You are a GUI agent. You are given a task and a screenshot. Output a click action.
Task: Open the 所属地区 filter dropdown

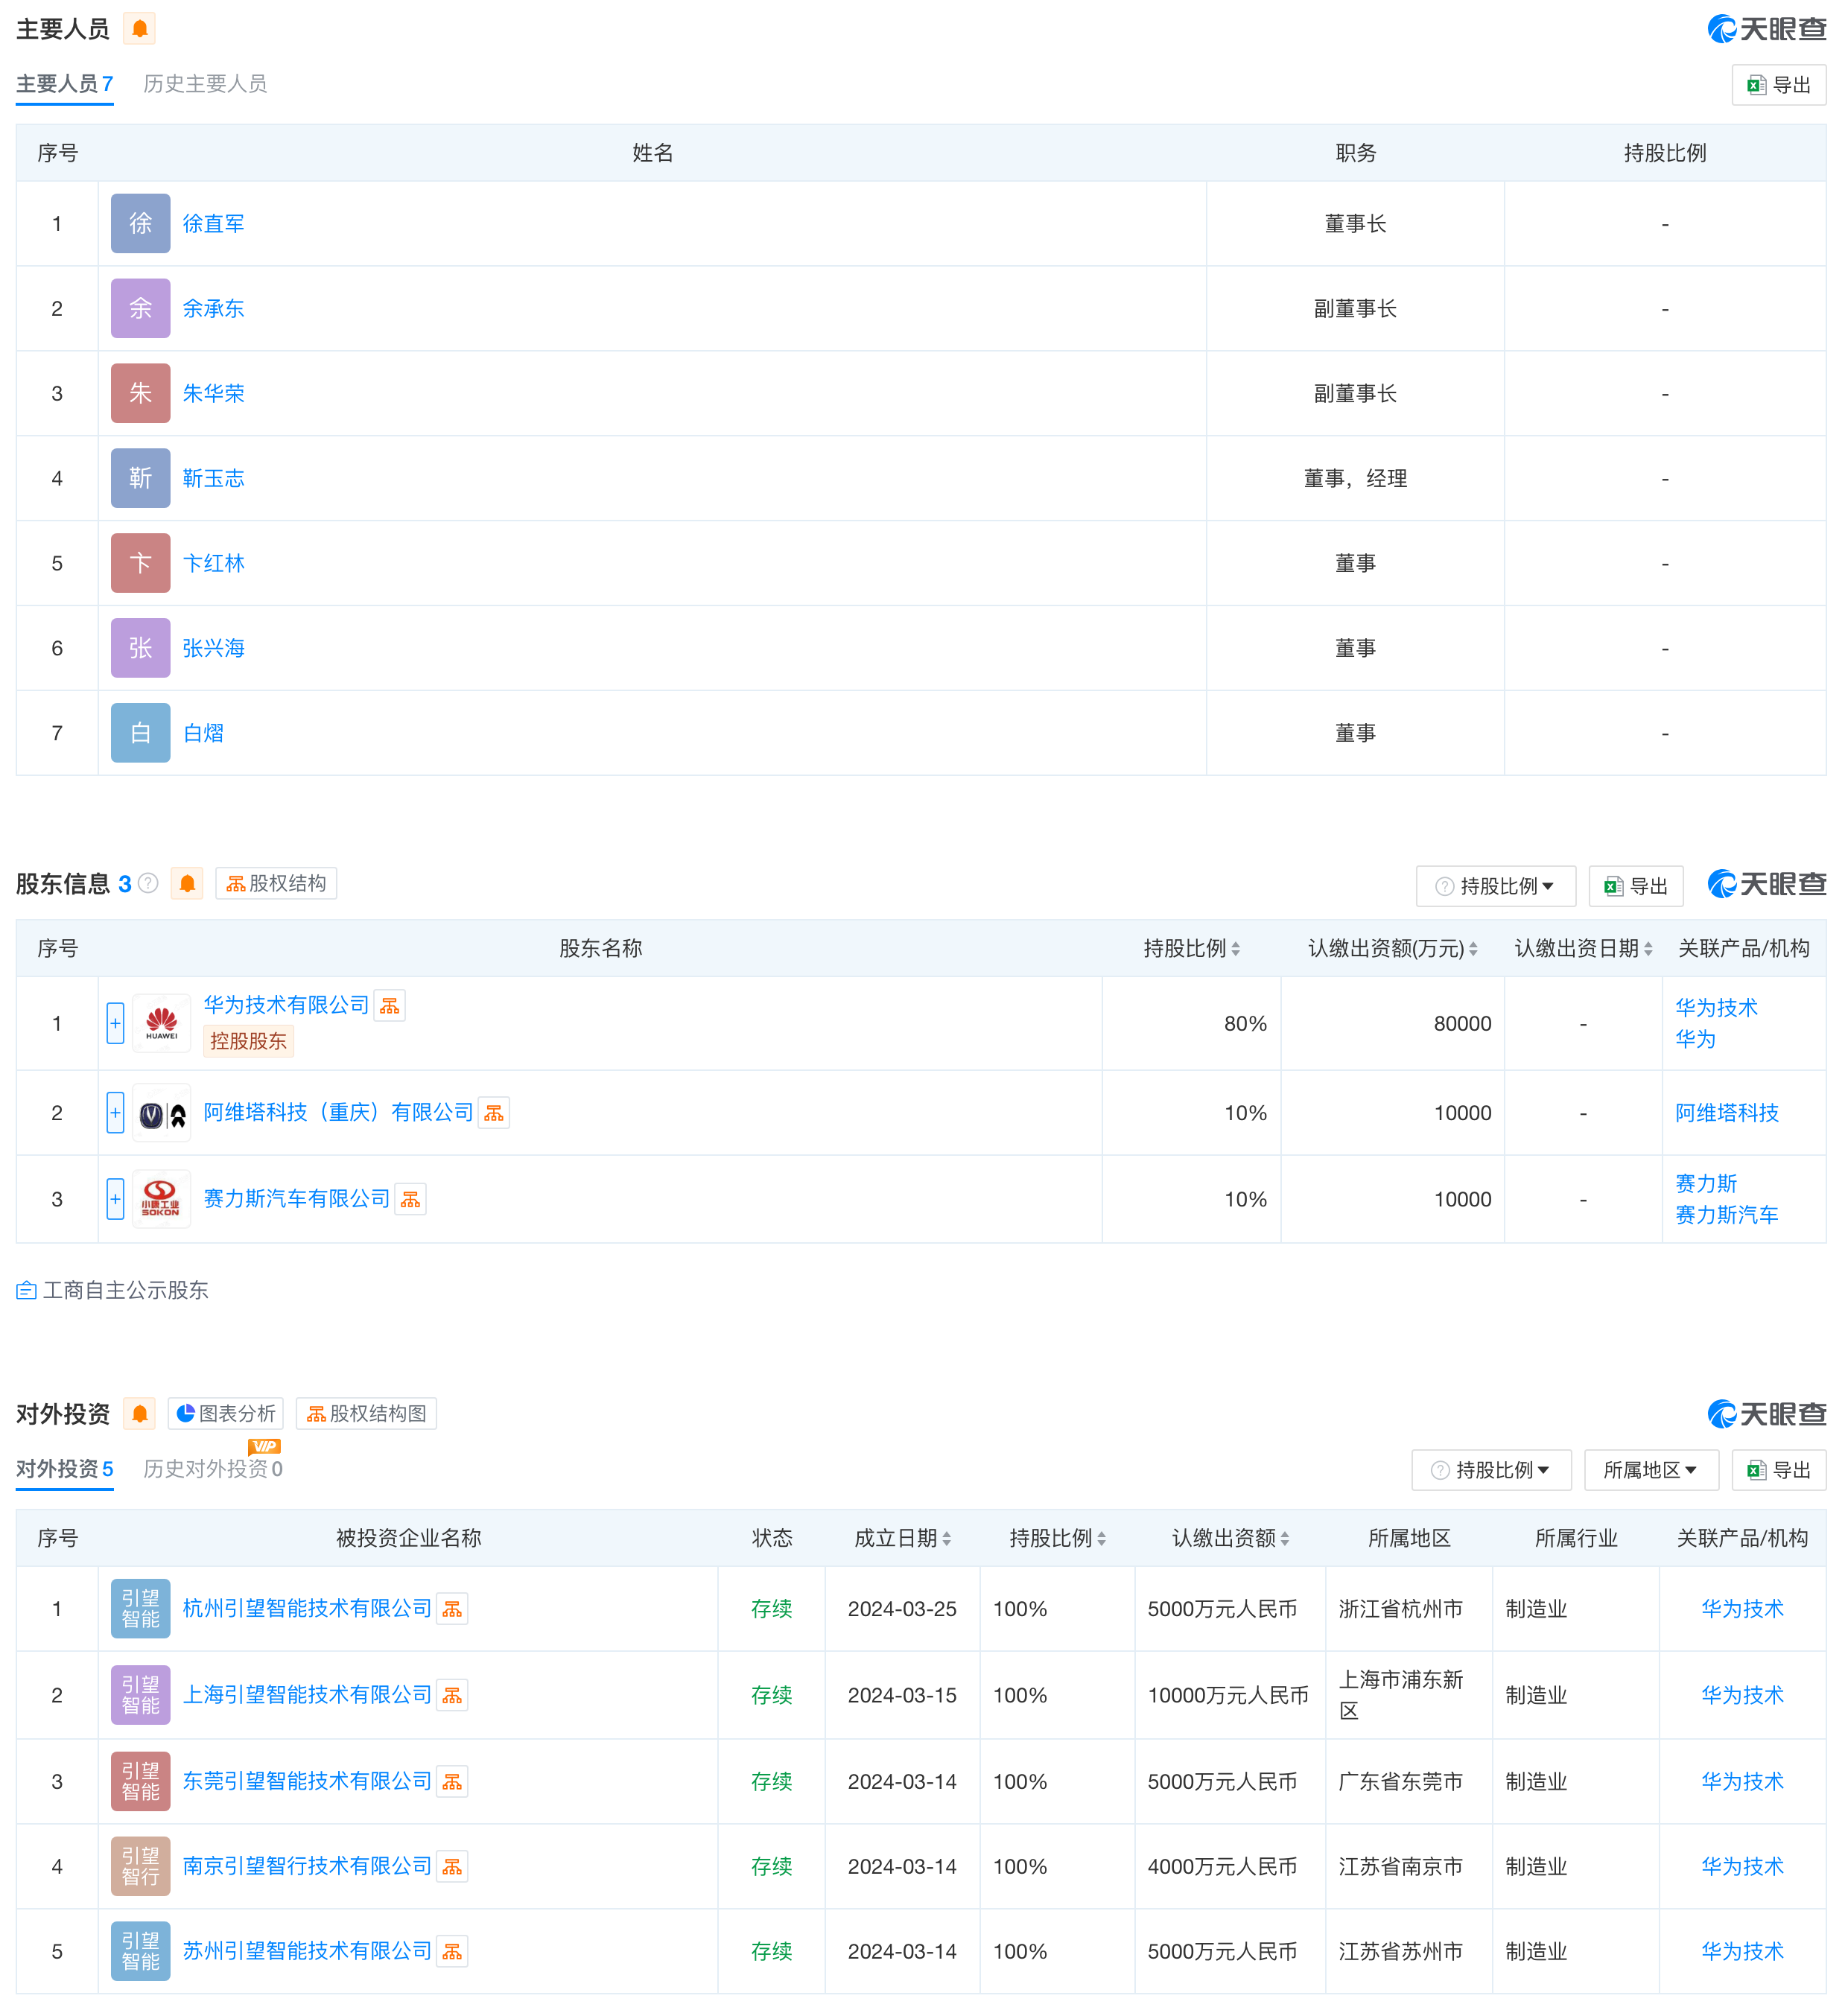pyautogui.click(x=1651, y=1471)
